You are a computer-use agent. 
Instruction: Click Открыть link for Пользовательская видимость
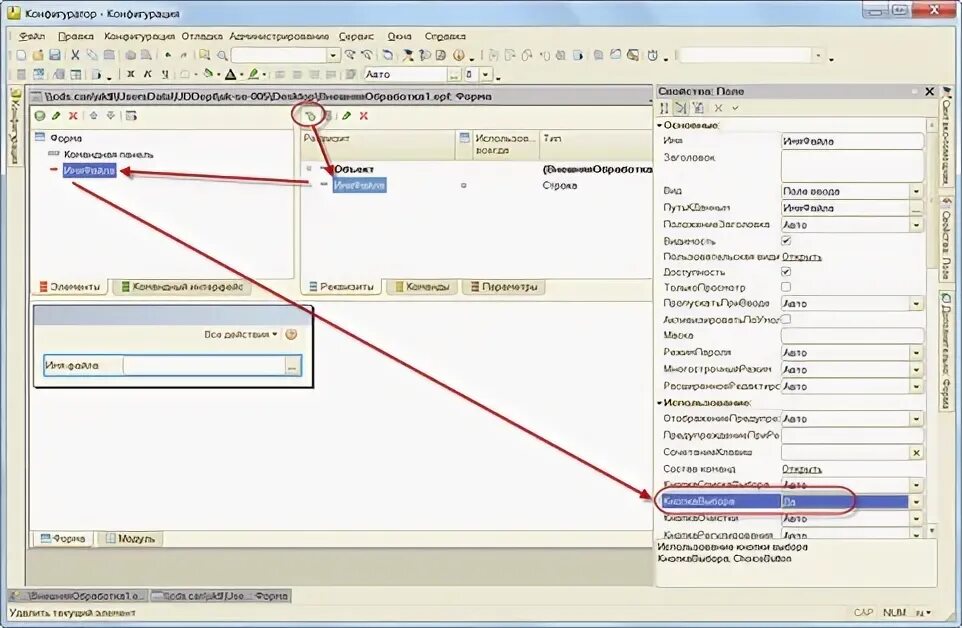tap(801, 256)
